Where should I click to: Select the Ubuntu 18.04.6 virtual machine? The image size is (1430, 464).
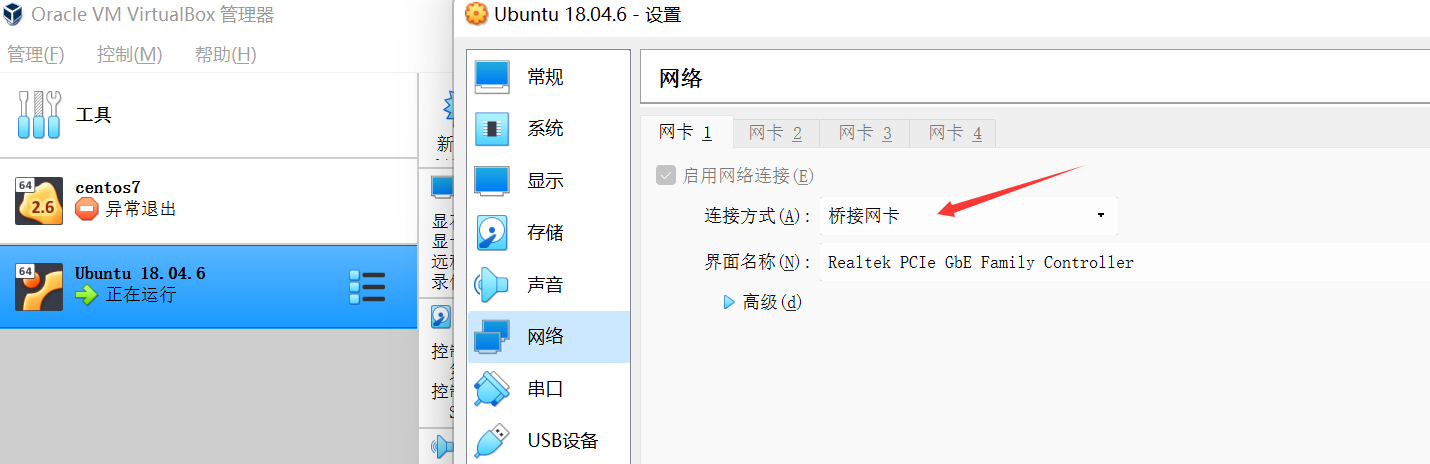point(208,286)
